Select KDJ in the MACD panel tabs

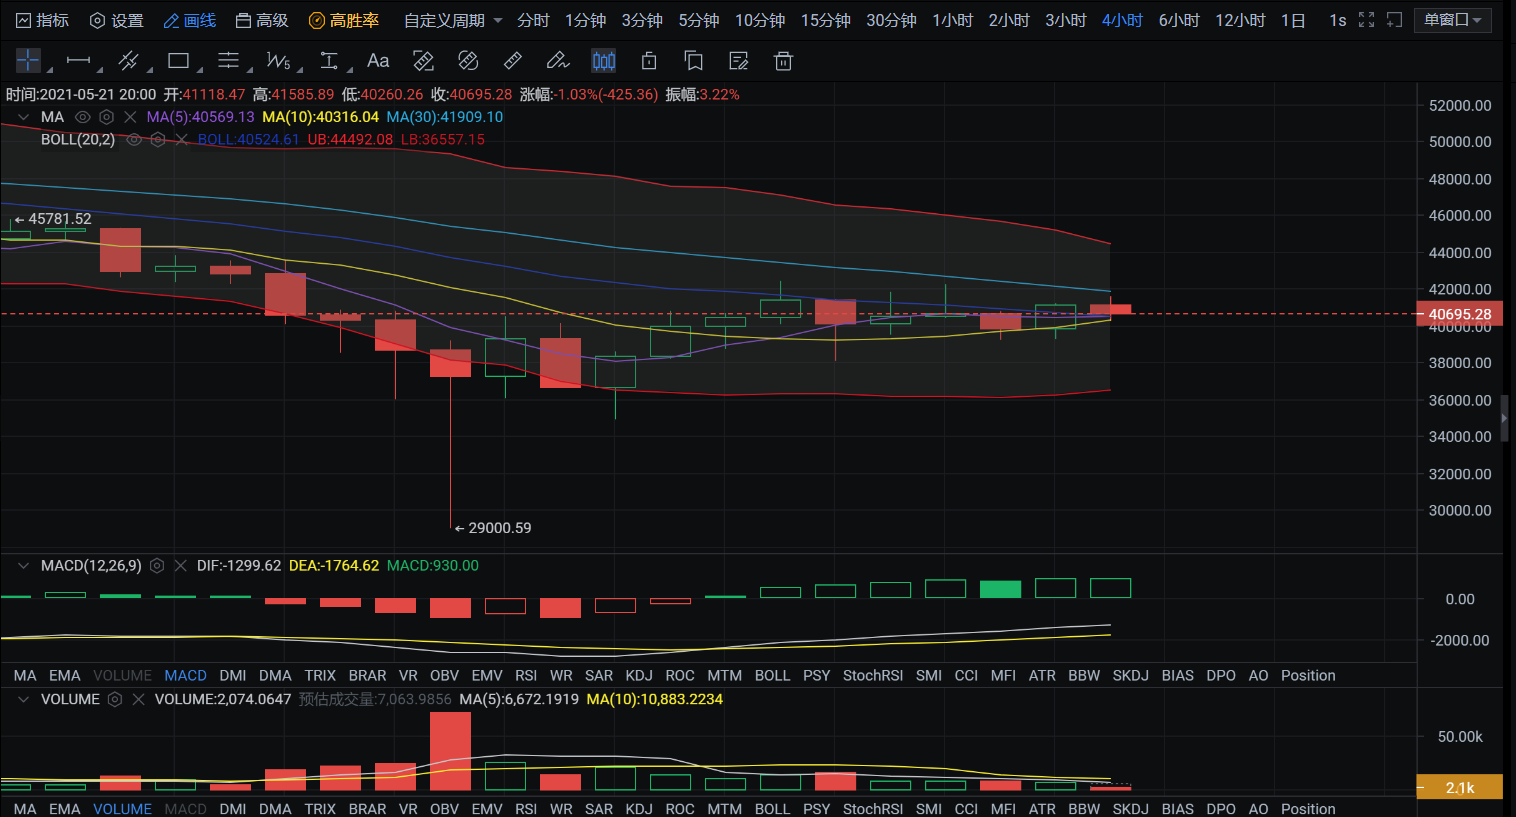(639, 676)
